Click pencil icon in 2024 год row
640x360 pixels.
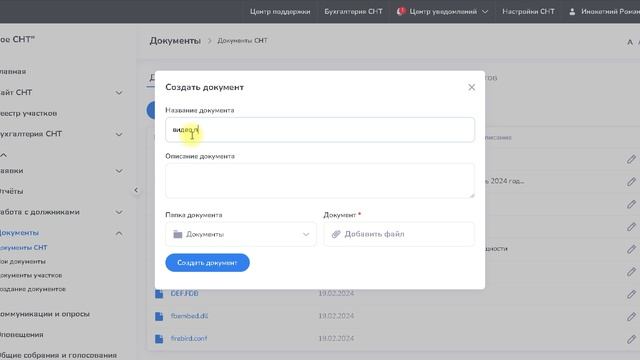(631, 181)
